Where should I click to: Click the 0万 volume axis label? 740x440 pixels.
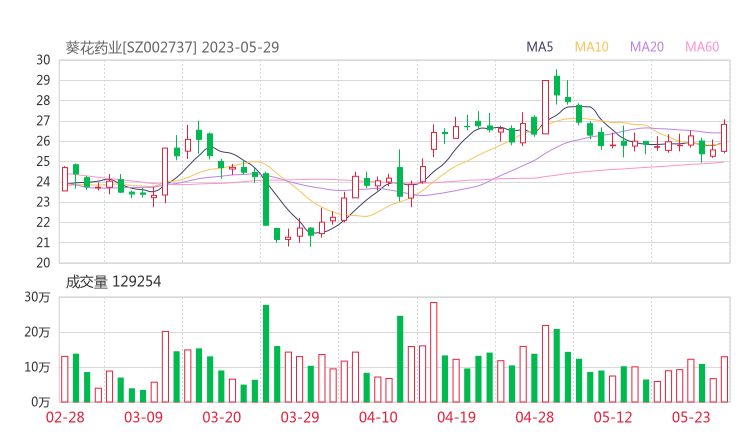41,402
